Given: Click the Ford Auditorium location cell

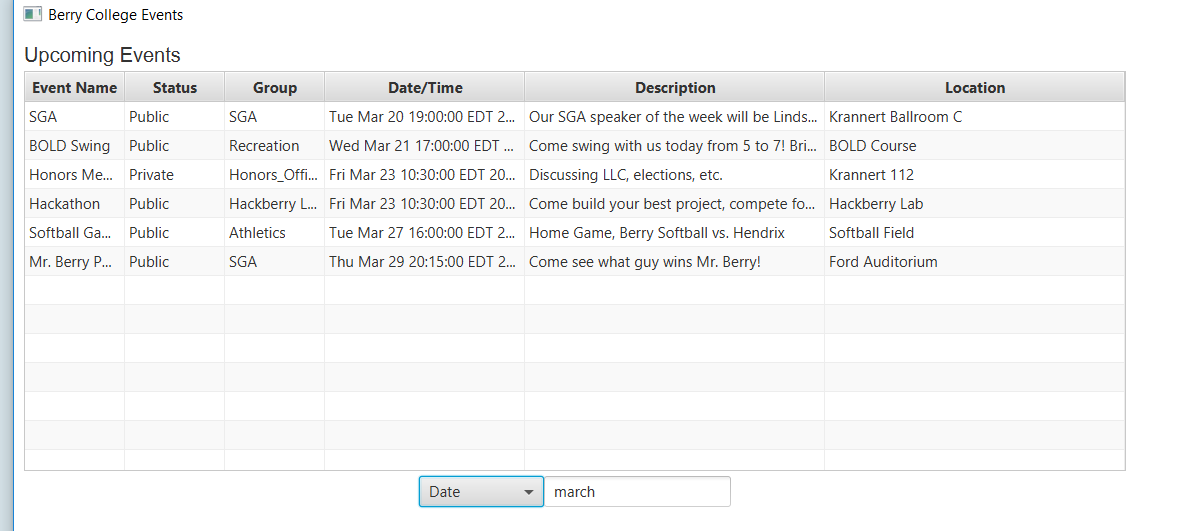Looking at the screenshot, I should pyautogui.click(x=883, y=262).
